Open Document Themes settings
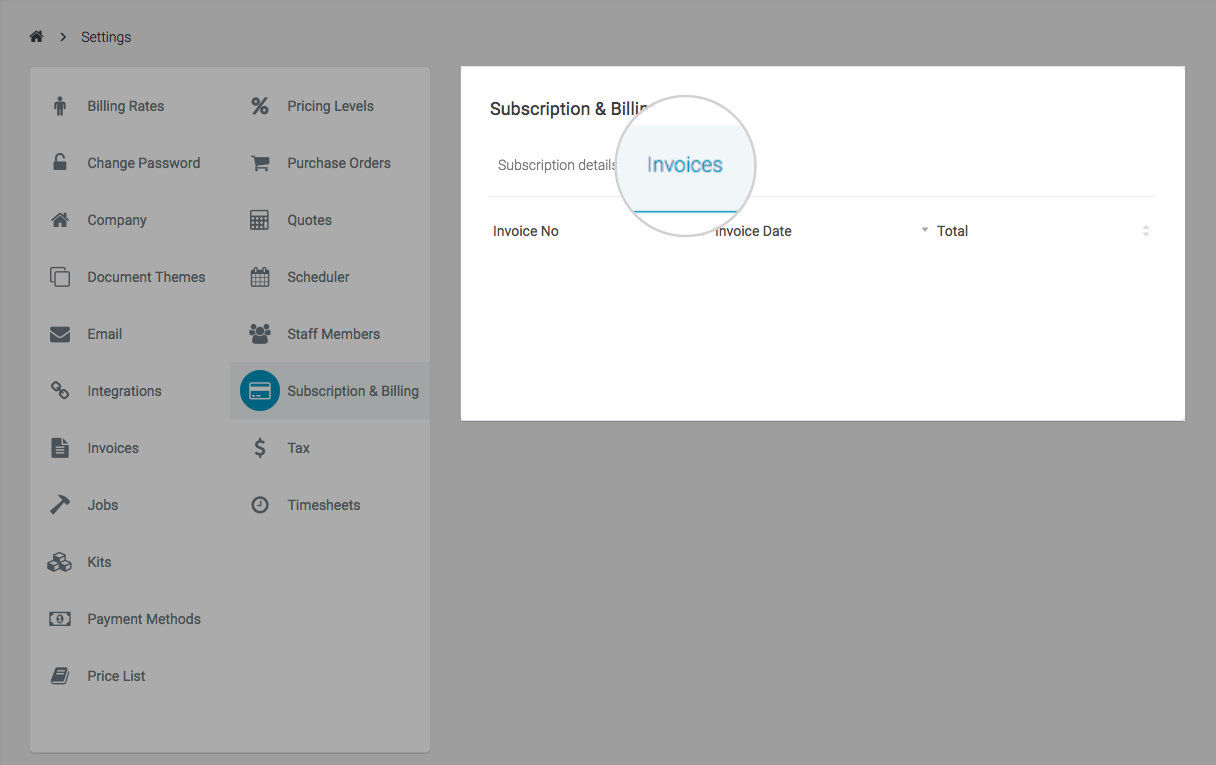This screenshot has height=765, width=1216. click(146, 277)
